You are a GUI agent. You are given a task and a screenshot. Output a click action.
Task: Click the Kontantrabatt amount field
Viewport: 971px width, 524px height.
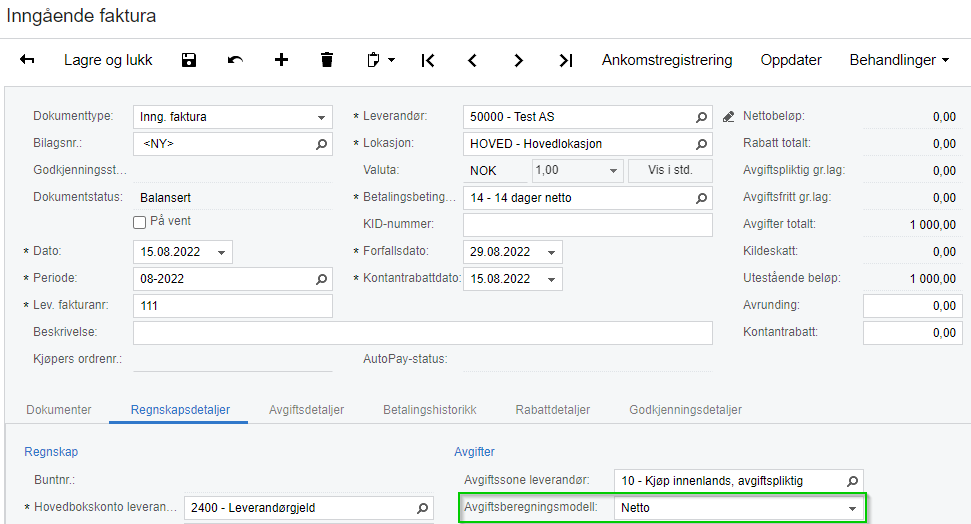pyautogui.click(x=912, y=333)
